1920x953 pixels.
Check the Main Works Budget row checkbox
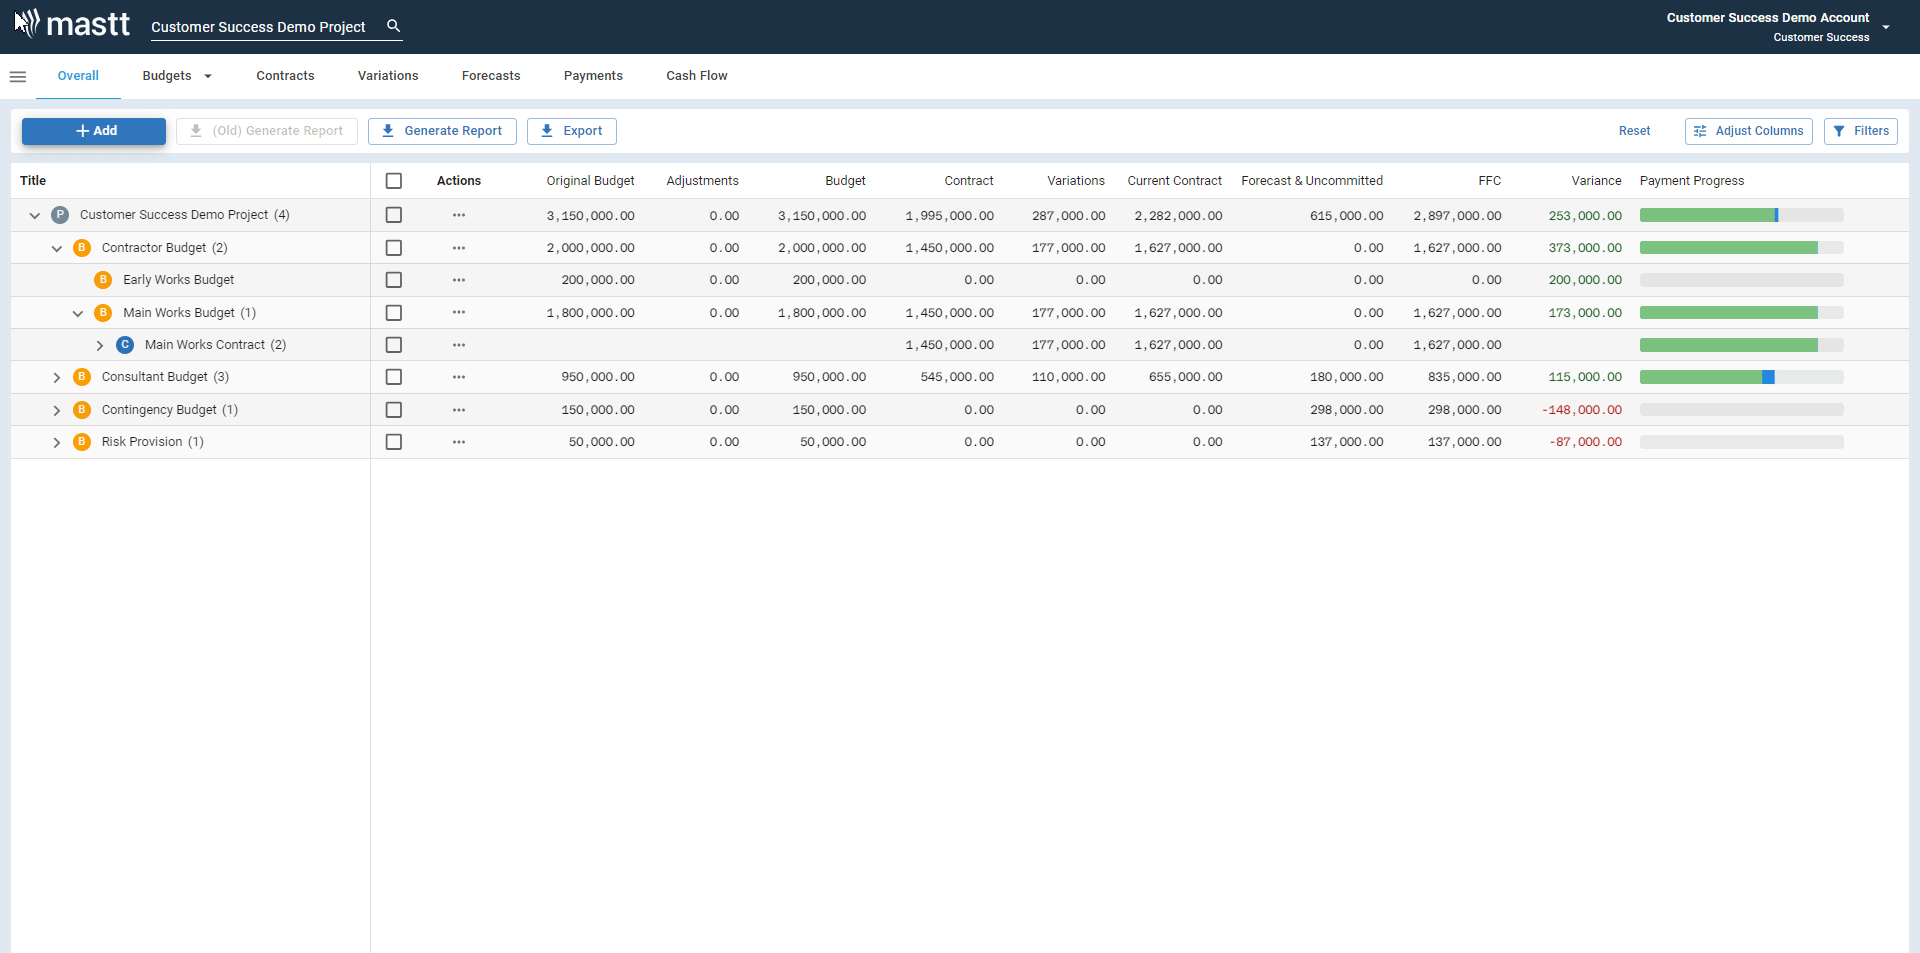pyautogui.click(x=394, y=313)
